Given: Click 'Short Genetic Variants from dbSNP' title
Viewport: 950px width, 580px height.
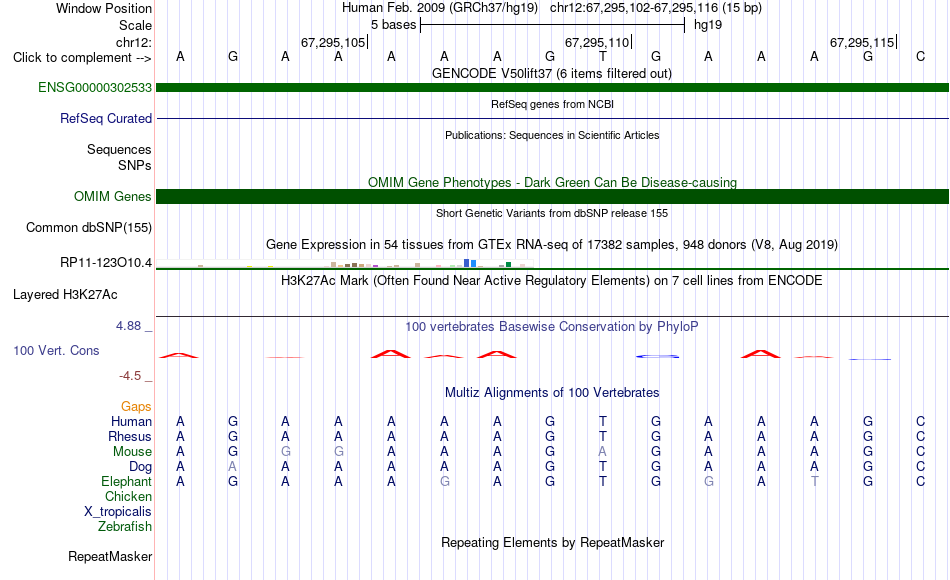Looking at the screenshot, I should tap(552, 213).
